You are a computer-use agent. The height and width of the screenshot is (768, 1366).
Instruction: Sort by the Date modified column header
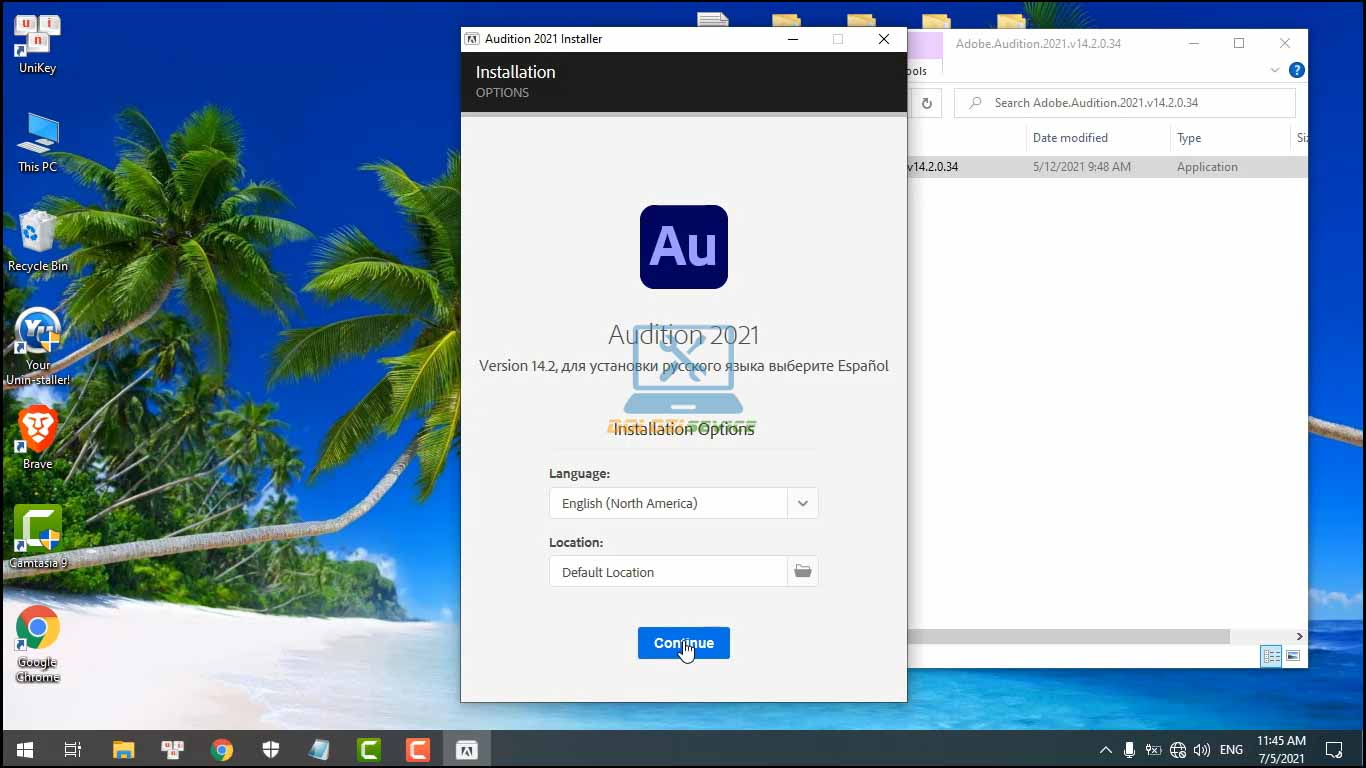click(1070, 138)
